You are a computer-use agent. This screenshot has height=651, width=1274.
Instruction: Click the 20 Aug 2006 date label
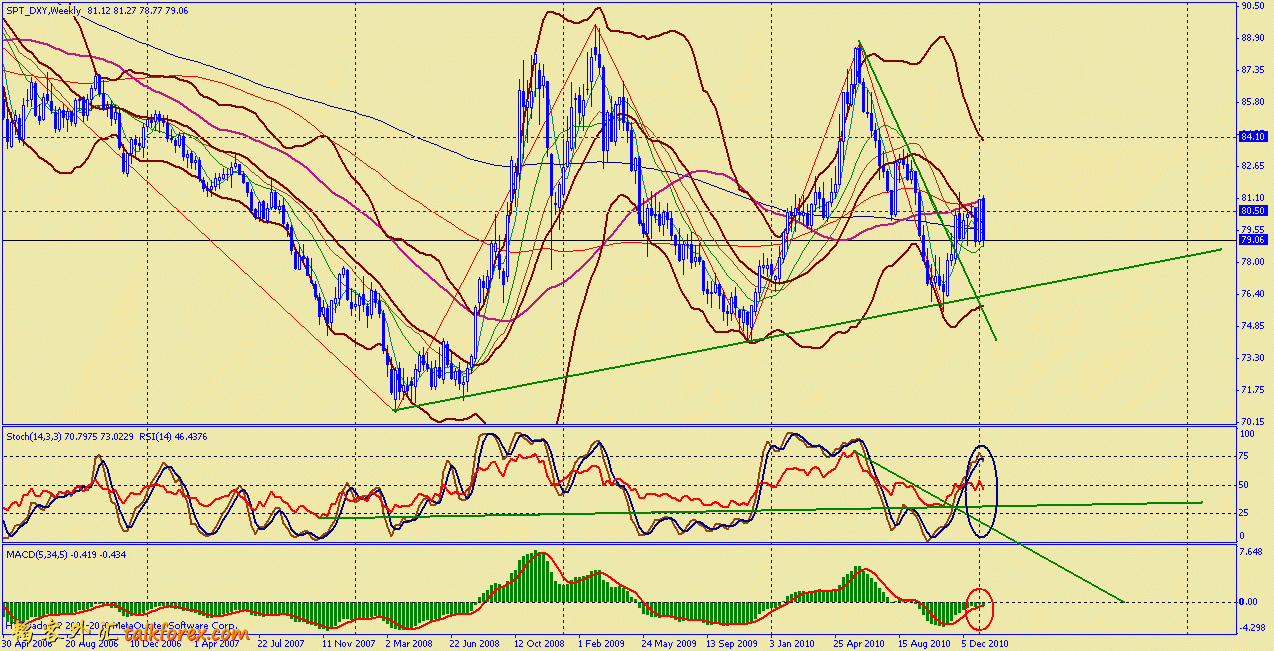click(93, 645)
